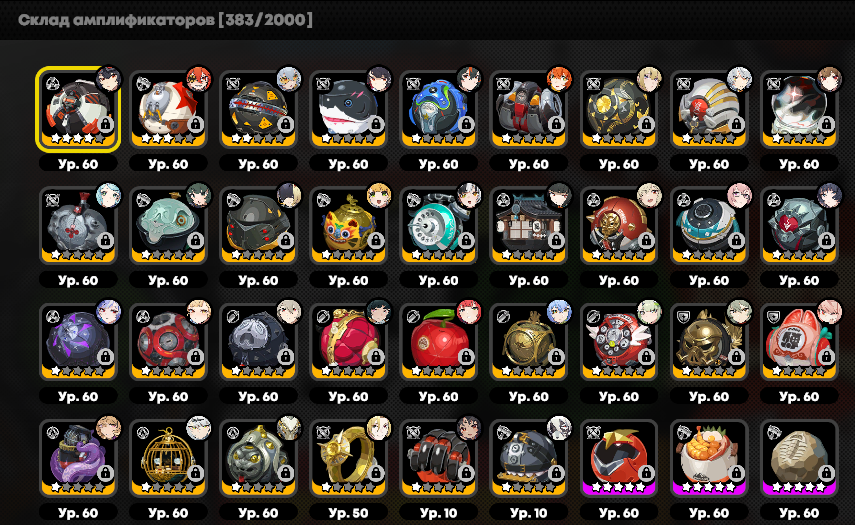
Task: Click Ур. 50 label under ring amplifier
Action: (348, 513)
